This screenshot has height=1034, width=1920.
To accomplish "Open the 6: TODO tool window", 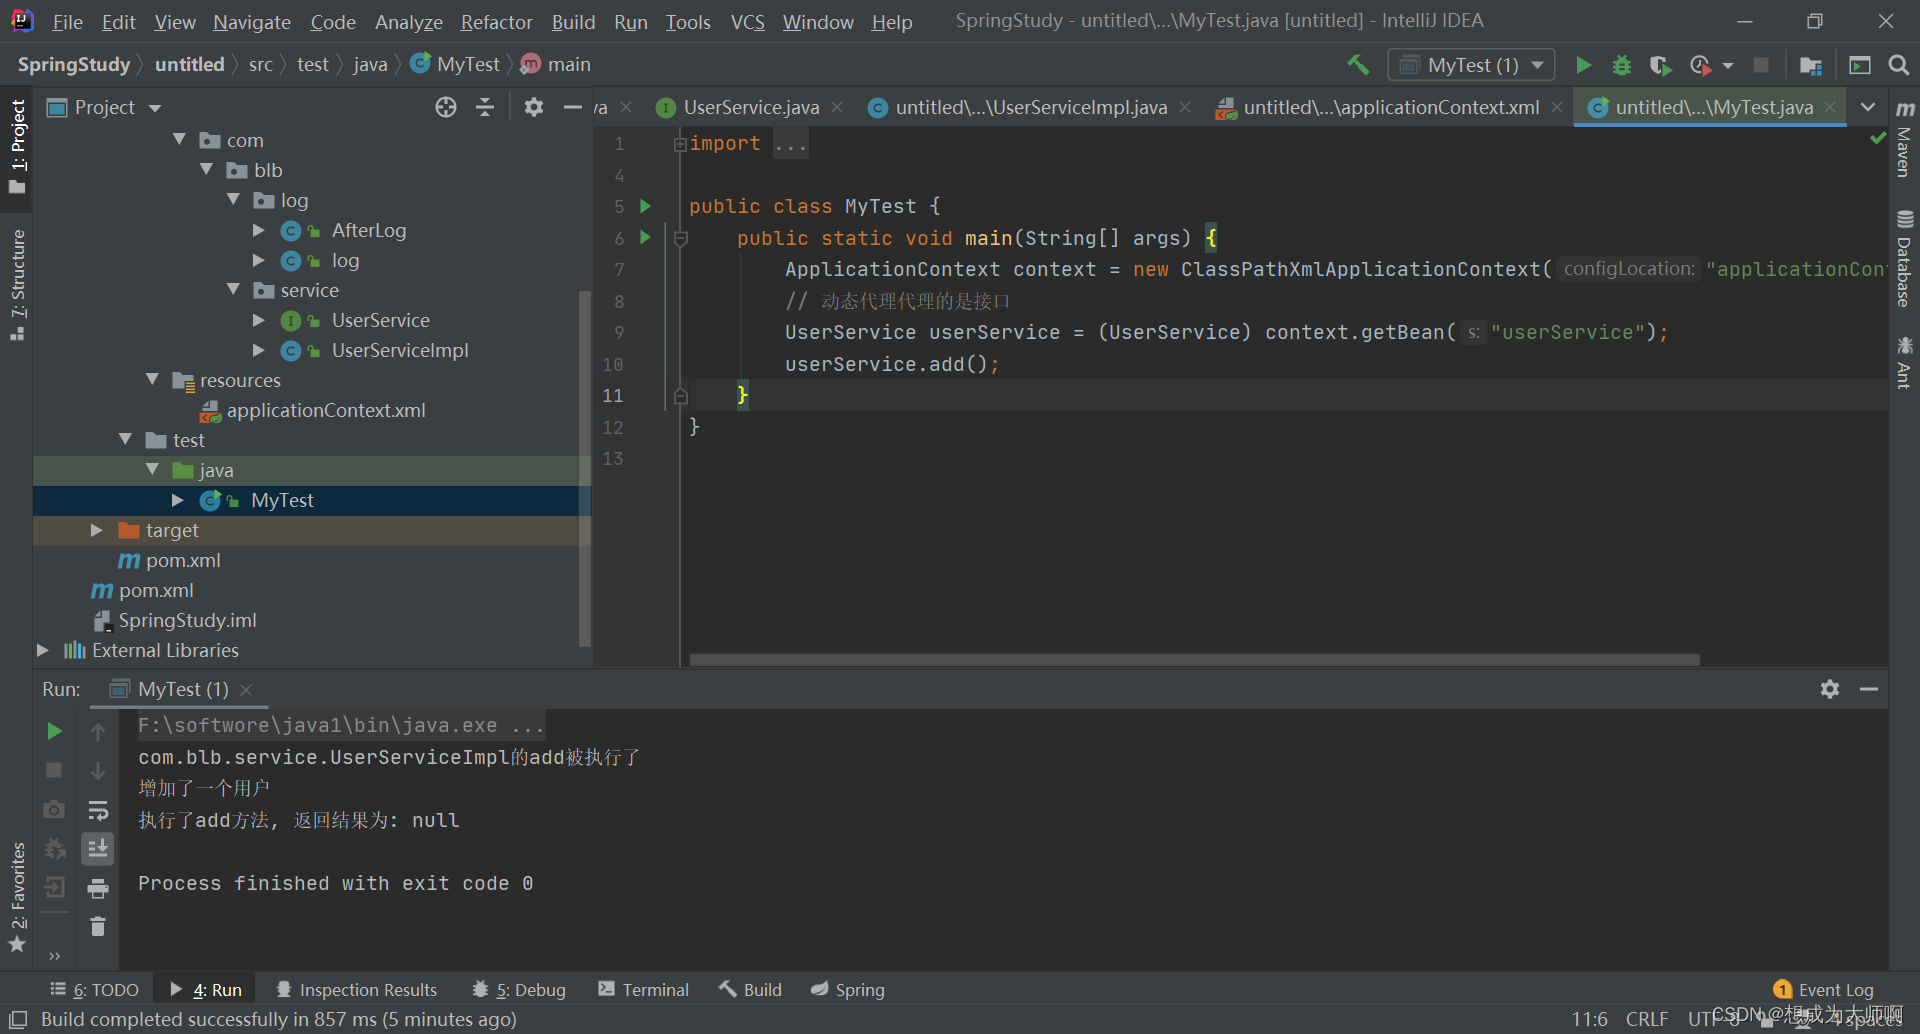I will [x=95, y=989].
